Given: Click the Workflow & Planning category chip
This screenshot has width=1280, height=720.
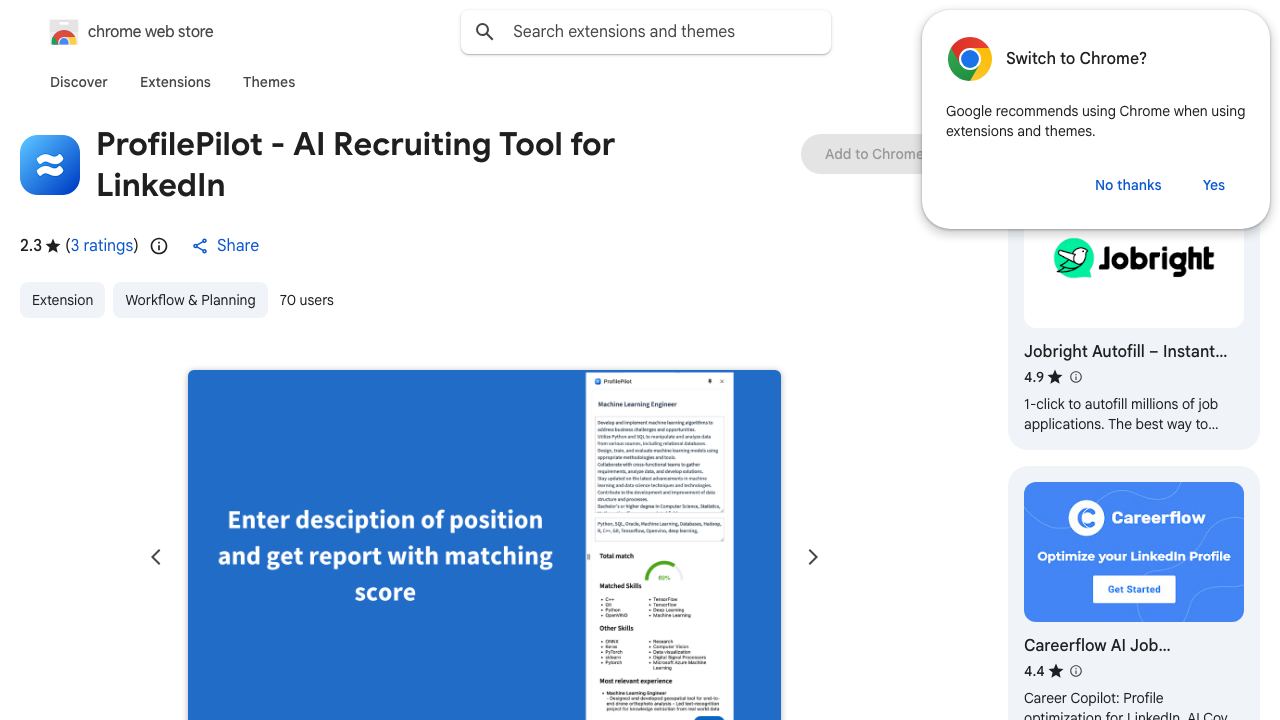Looking at the screenshot, I should point(190,300).
